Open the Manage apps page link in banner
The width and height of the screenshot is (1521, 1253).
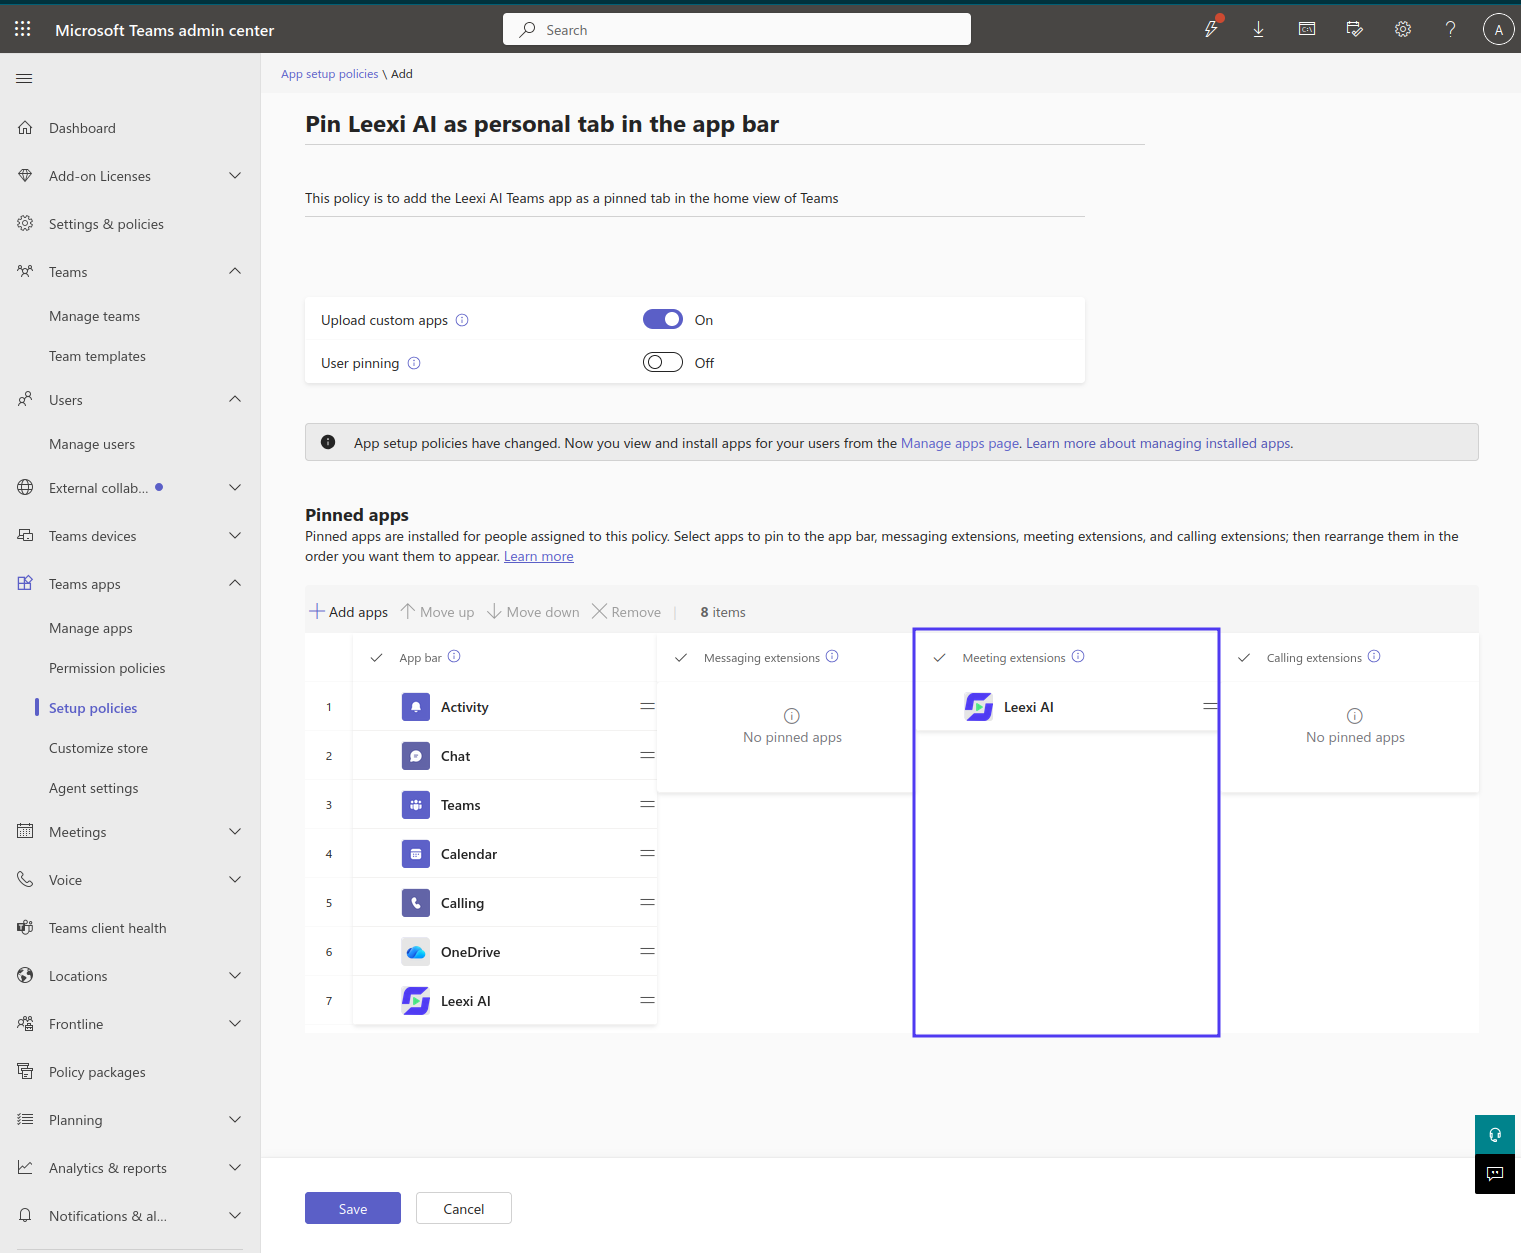pyautogui.click(x=960, y=443)
